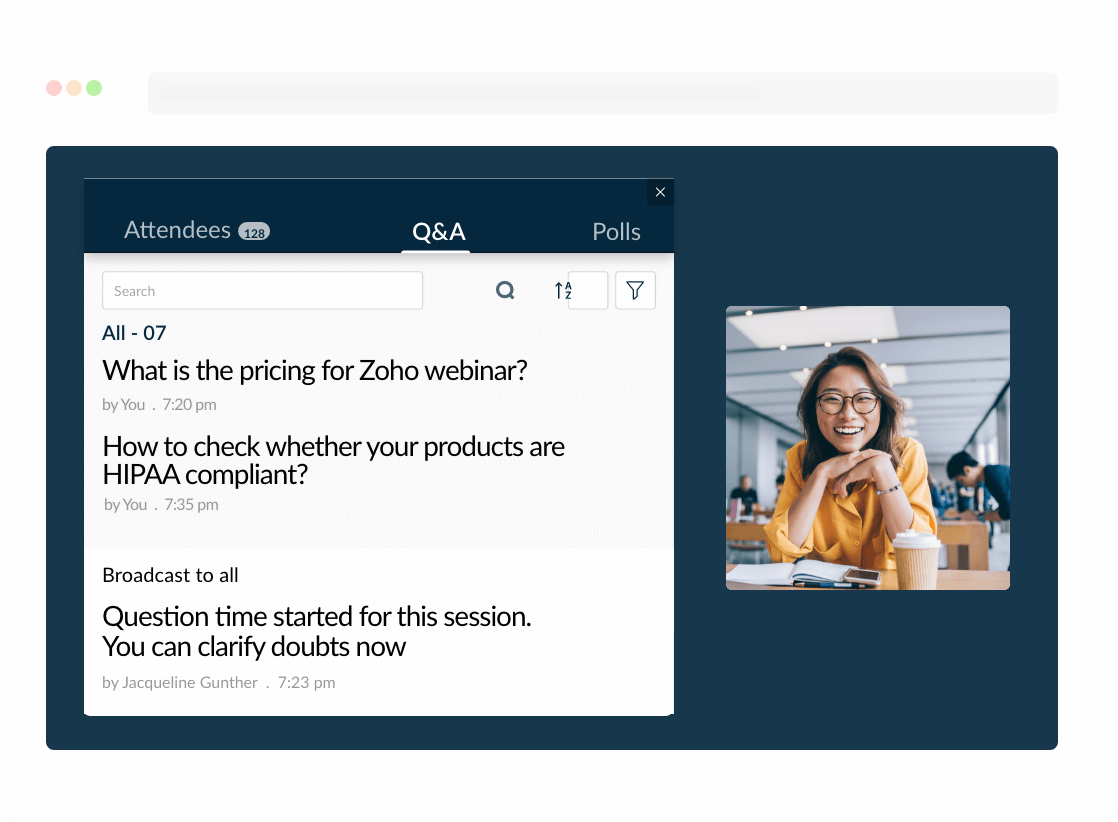Open the Polls tab

pos(616,232)
